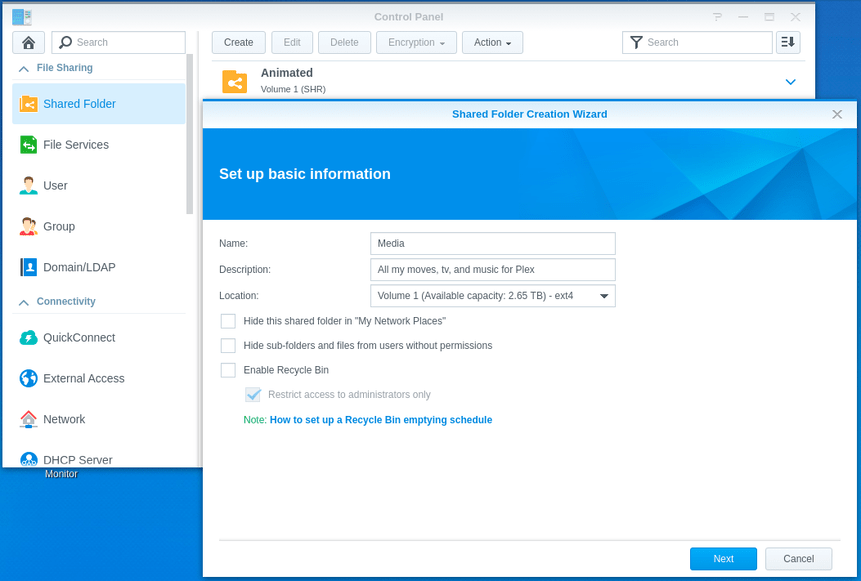The width and height of the screenshot is (861, 581).
Task: Close the Shared Folder Creation Wizard
Action: coord(837,114)
